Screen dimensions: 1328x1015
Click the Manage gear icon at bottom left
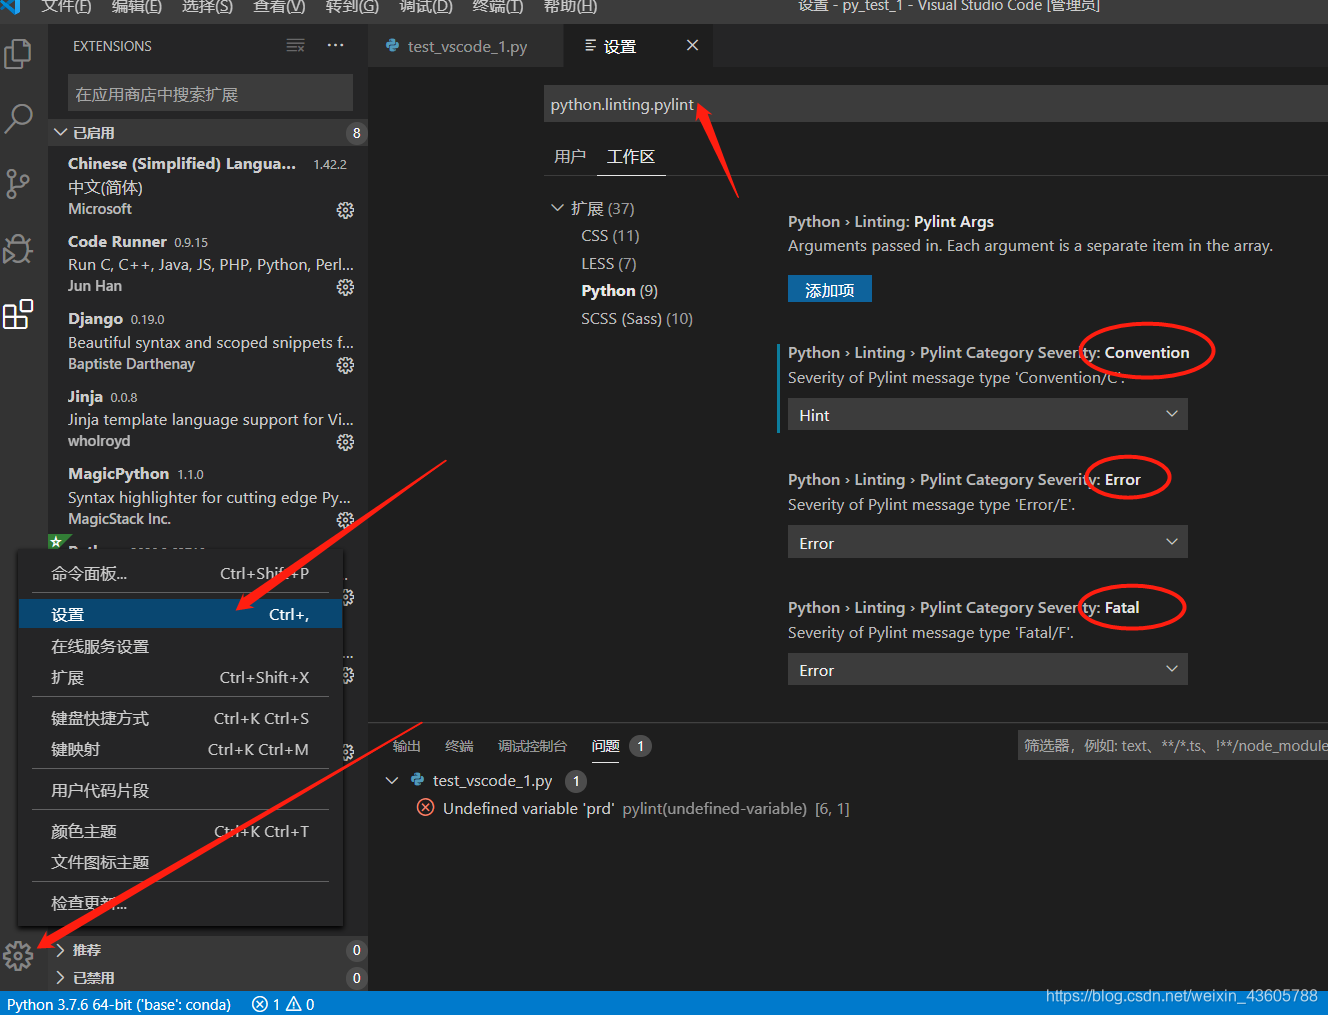pyautogui.click(x=18, y=956)
